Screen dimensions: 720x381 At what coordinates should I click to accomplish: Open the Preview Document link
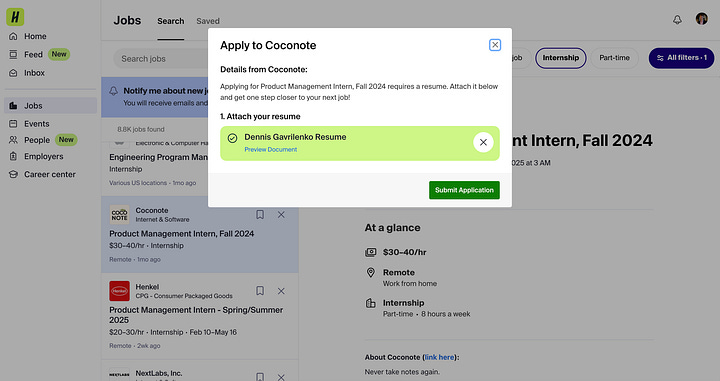pyautogui.click(x=270, y=150)
